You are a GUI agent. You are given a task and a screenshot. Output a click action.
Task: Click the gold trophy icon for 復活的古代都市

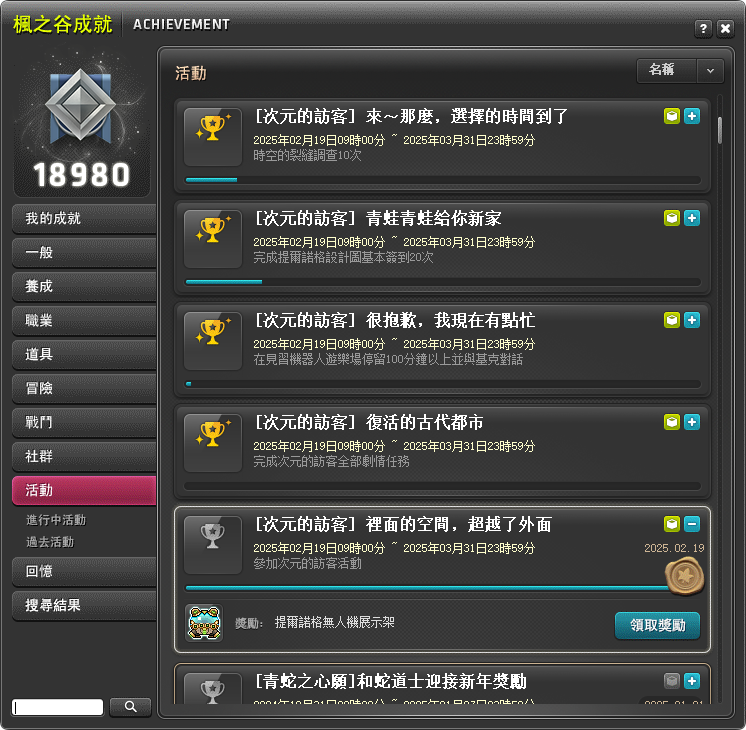tap(213, 443)
